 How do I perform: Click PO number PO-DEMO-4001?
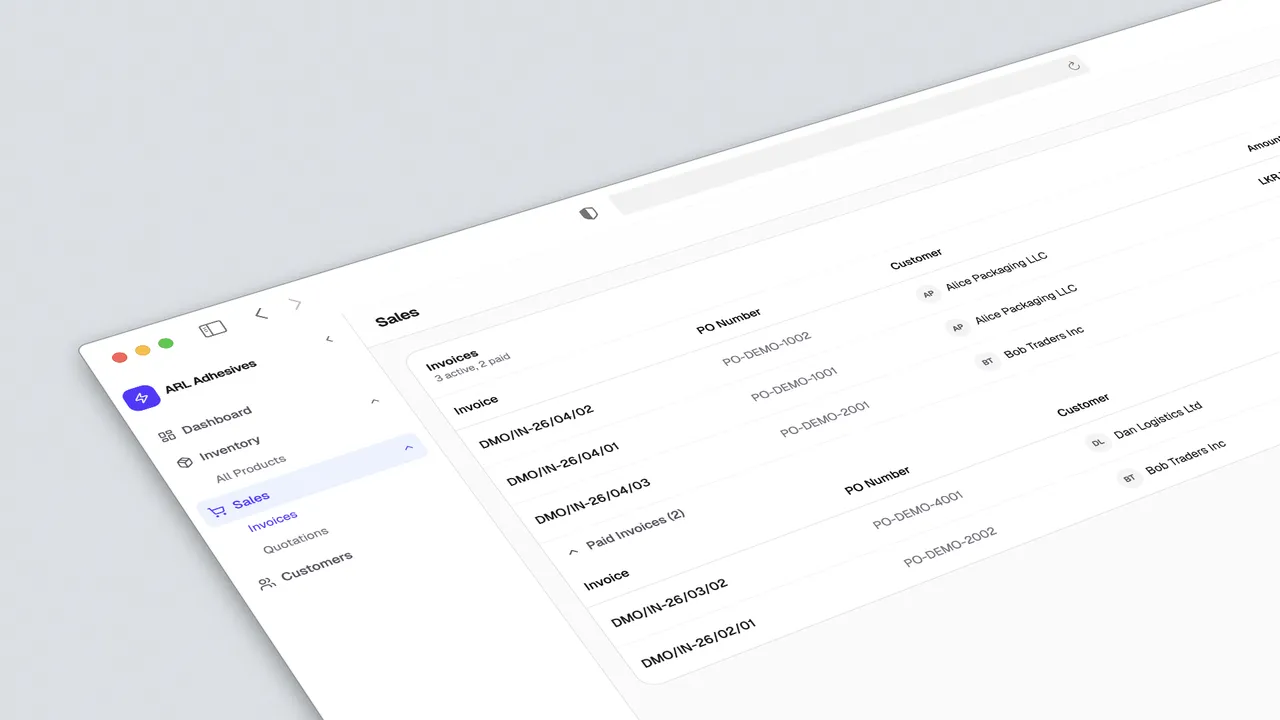click(x=918, y=509)
